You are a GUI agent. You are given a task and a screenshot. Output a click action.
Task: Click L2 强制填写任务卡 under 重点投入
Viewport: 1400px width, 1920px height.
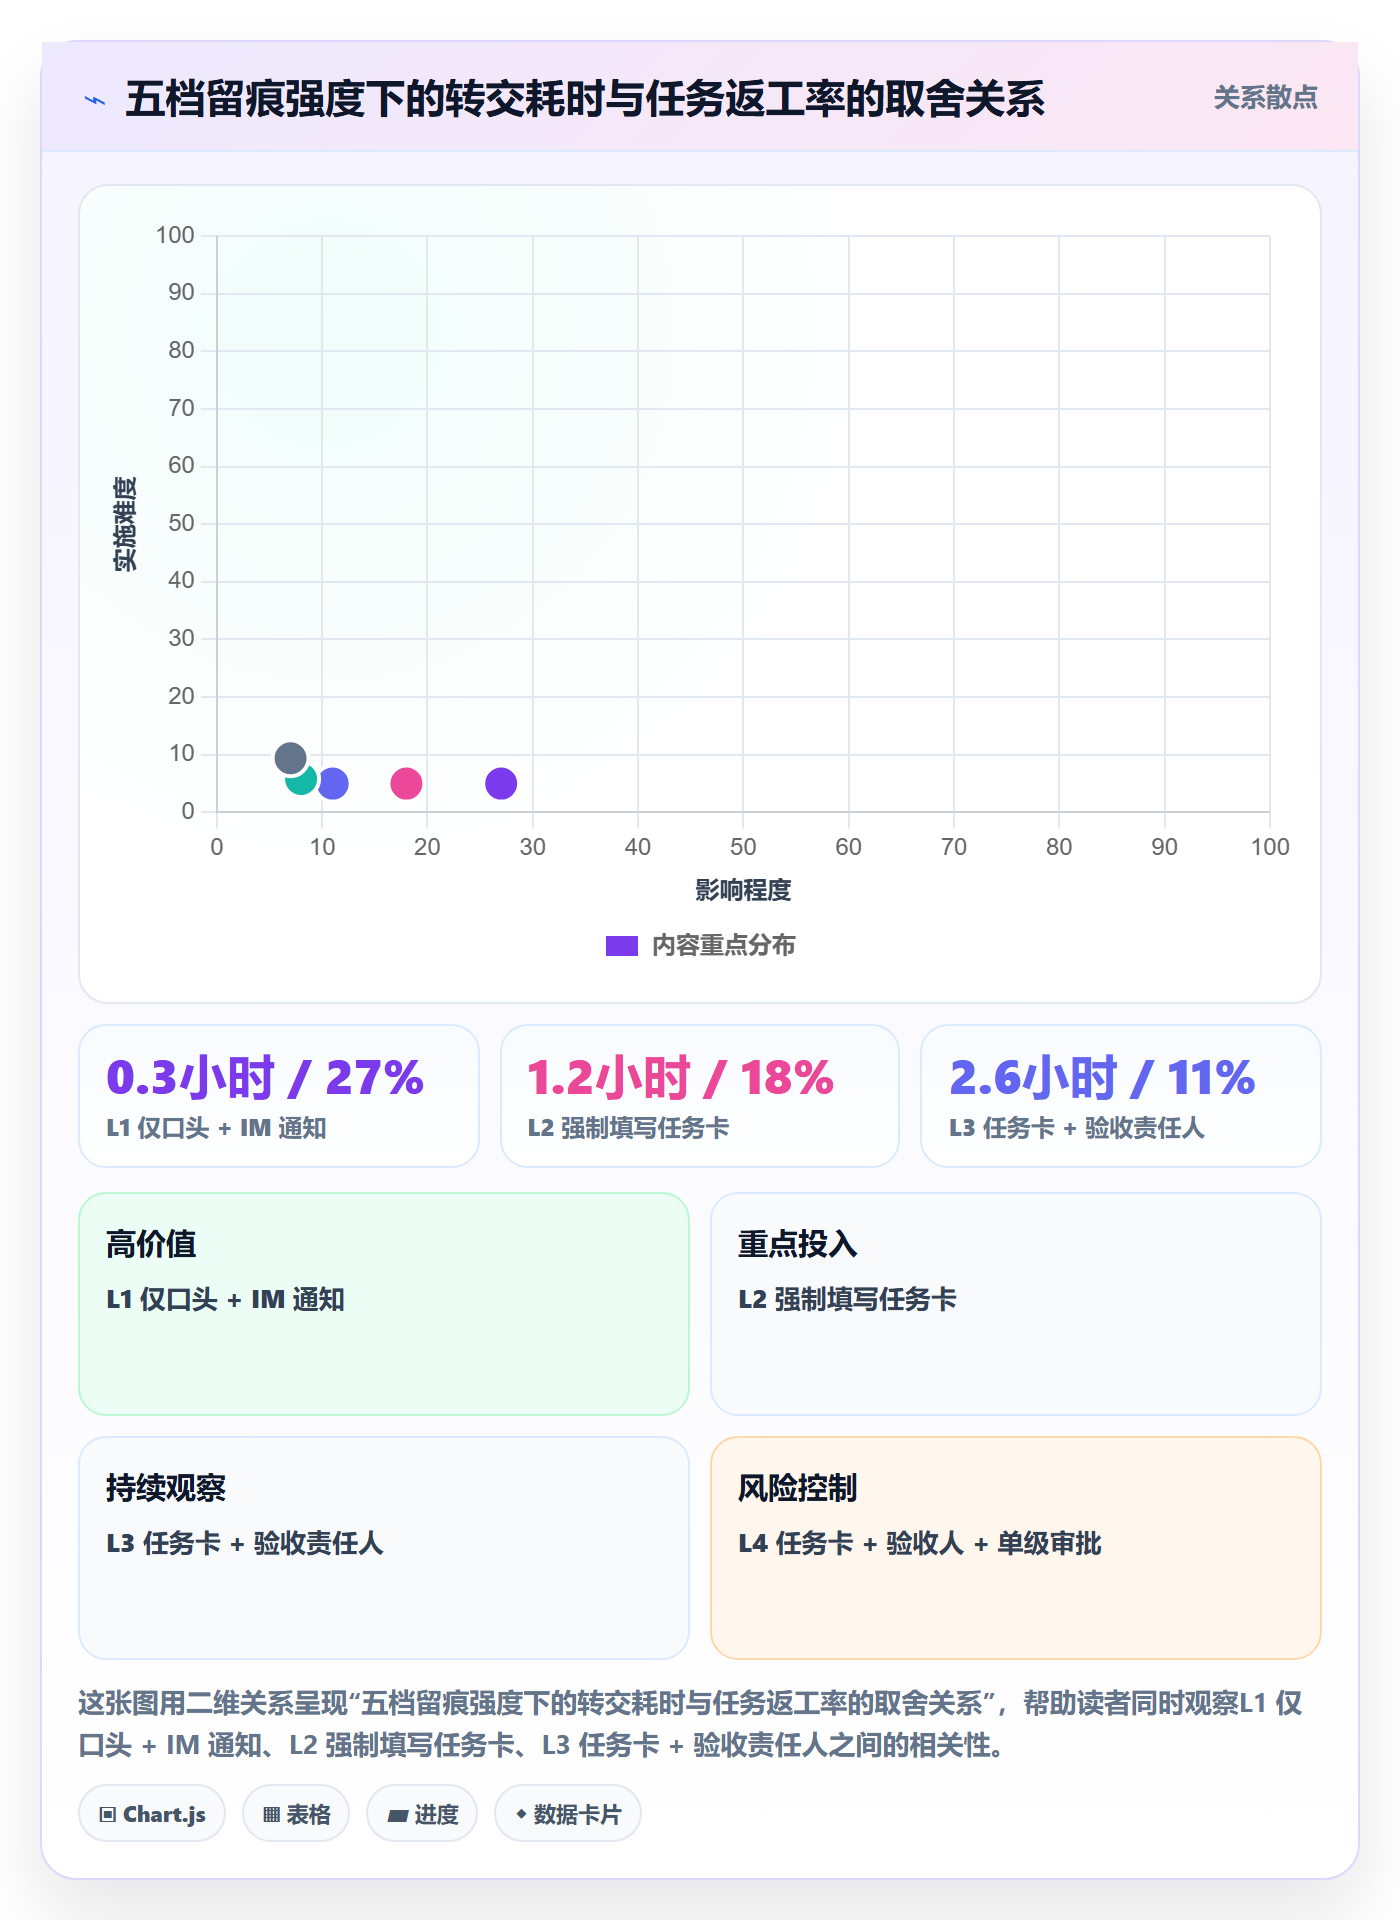click(847, 1300)
